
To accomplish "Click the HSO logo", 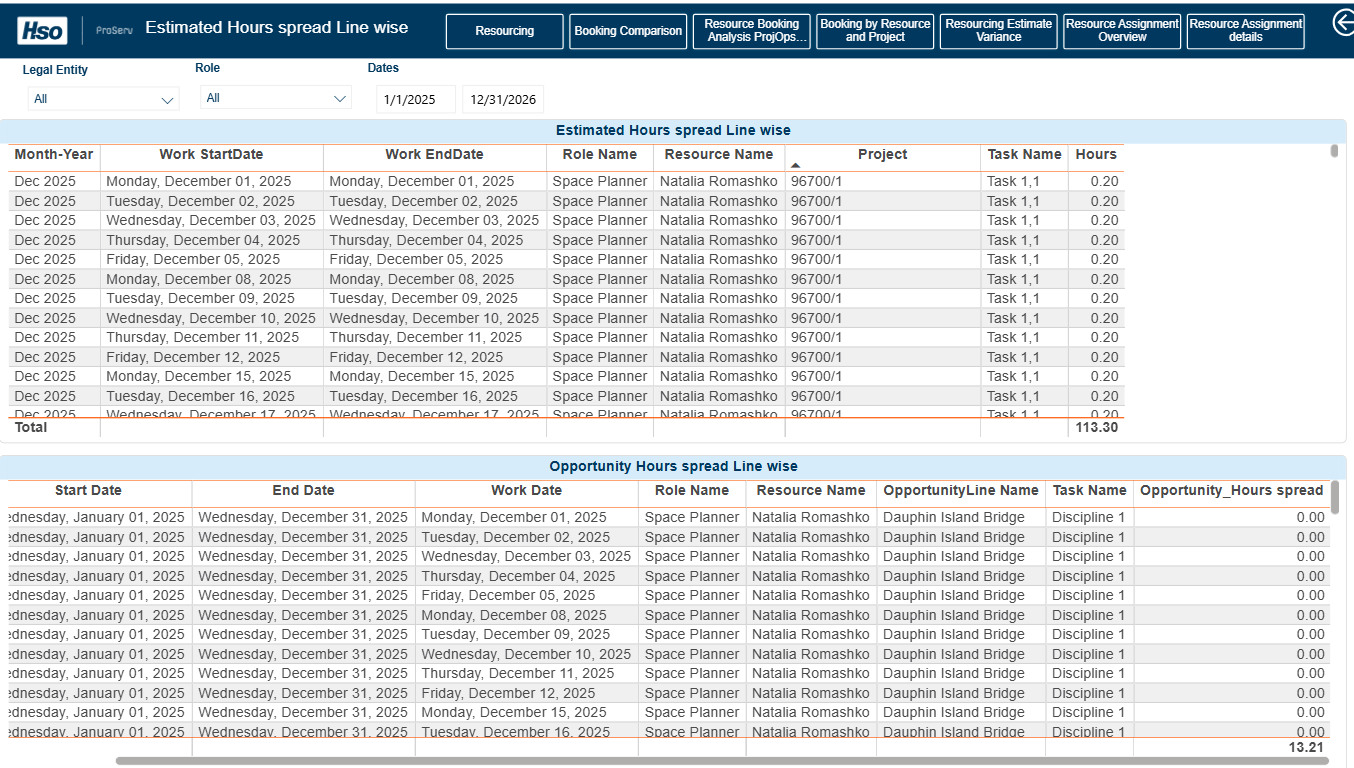I will [41, 30].
